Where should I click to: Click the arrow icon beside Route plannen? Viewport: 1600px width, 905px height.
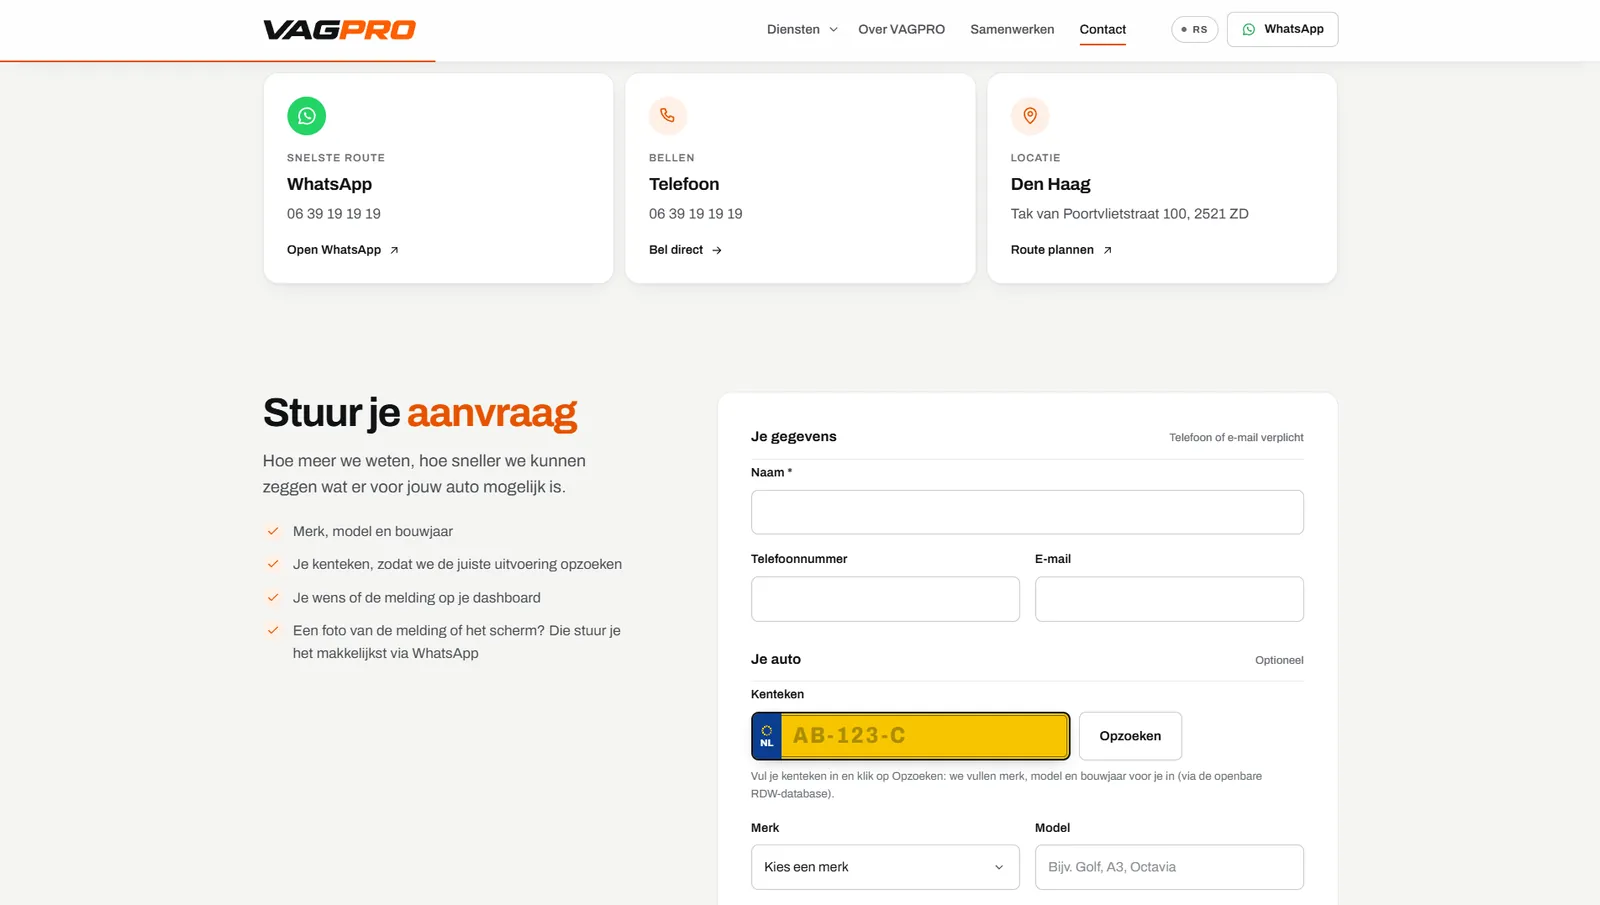[1107, 250]
